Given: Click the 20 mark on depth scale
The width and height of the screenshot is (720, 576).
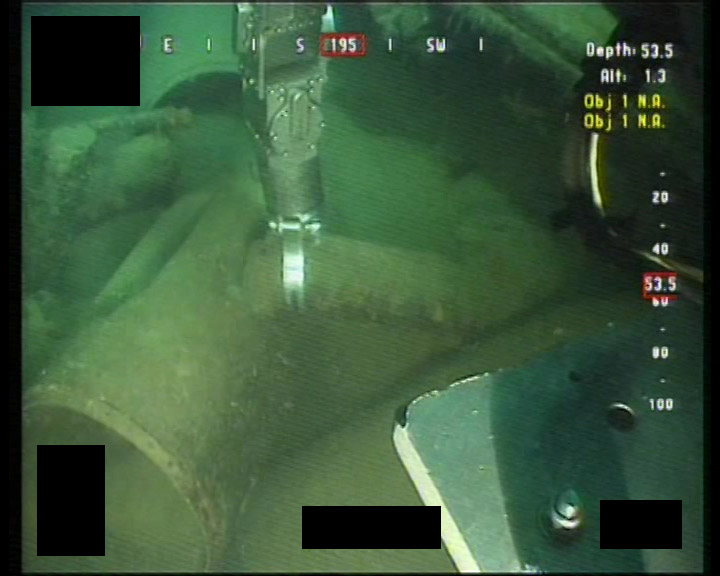Looking at the screenshot, I should click(660, 198).
